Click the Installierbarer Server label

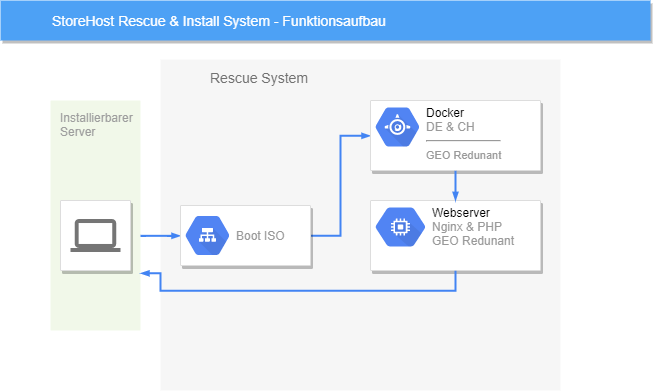tap(96, 125)
